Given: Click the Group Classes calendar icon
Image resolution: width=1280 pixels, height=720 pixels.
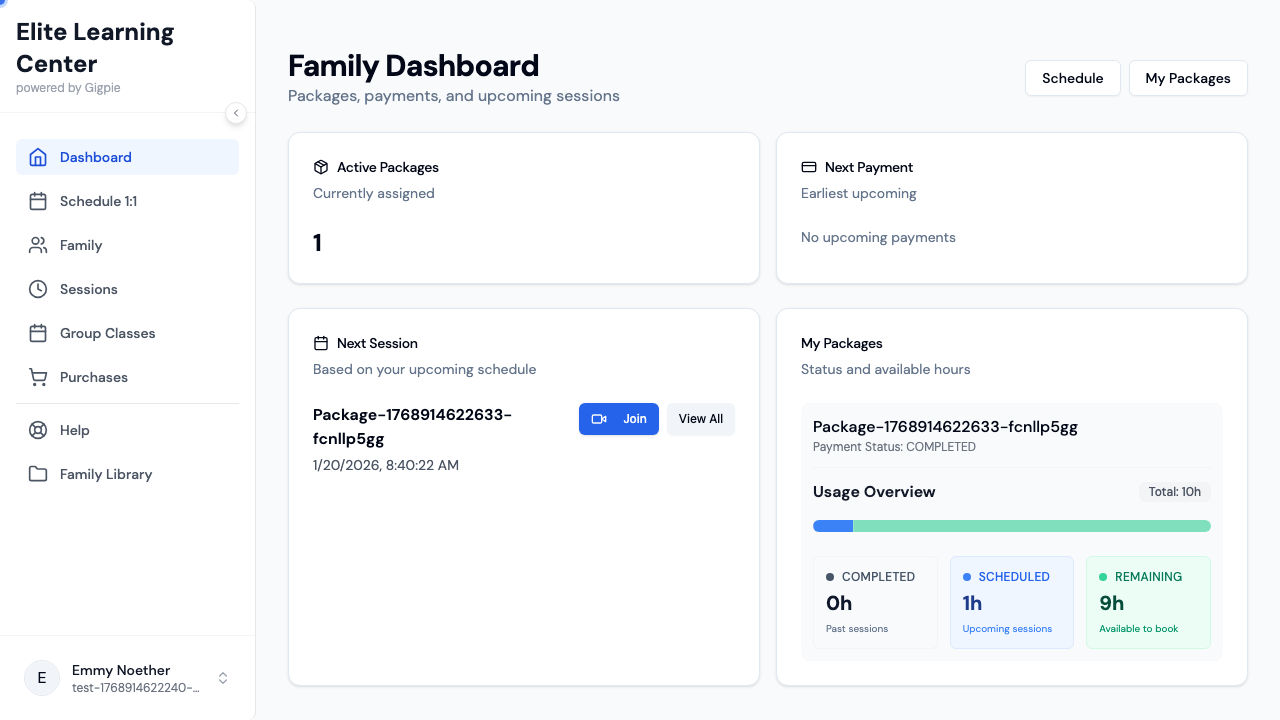Looking at the screenshot, I should [x=38, y=333].
